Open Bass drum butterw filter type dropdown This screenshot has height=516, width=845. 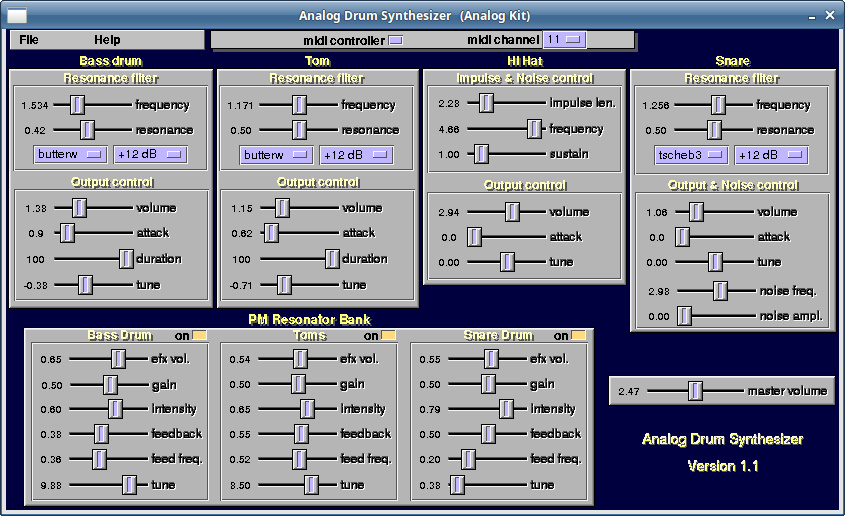70,155
